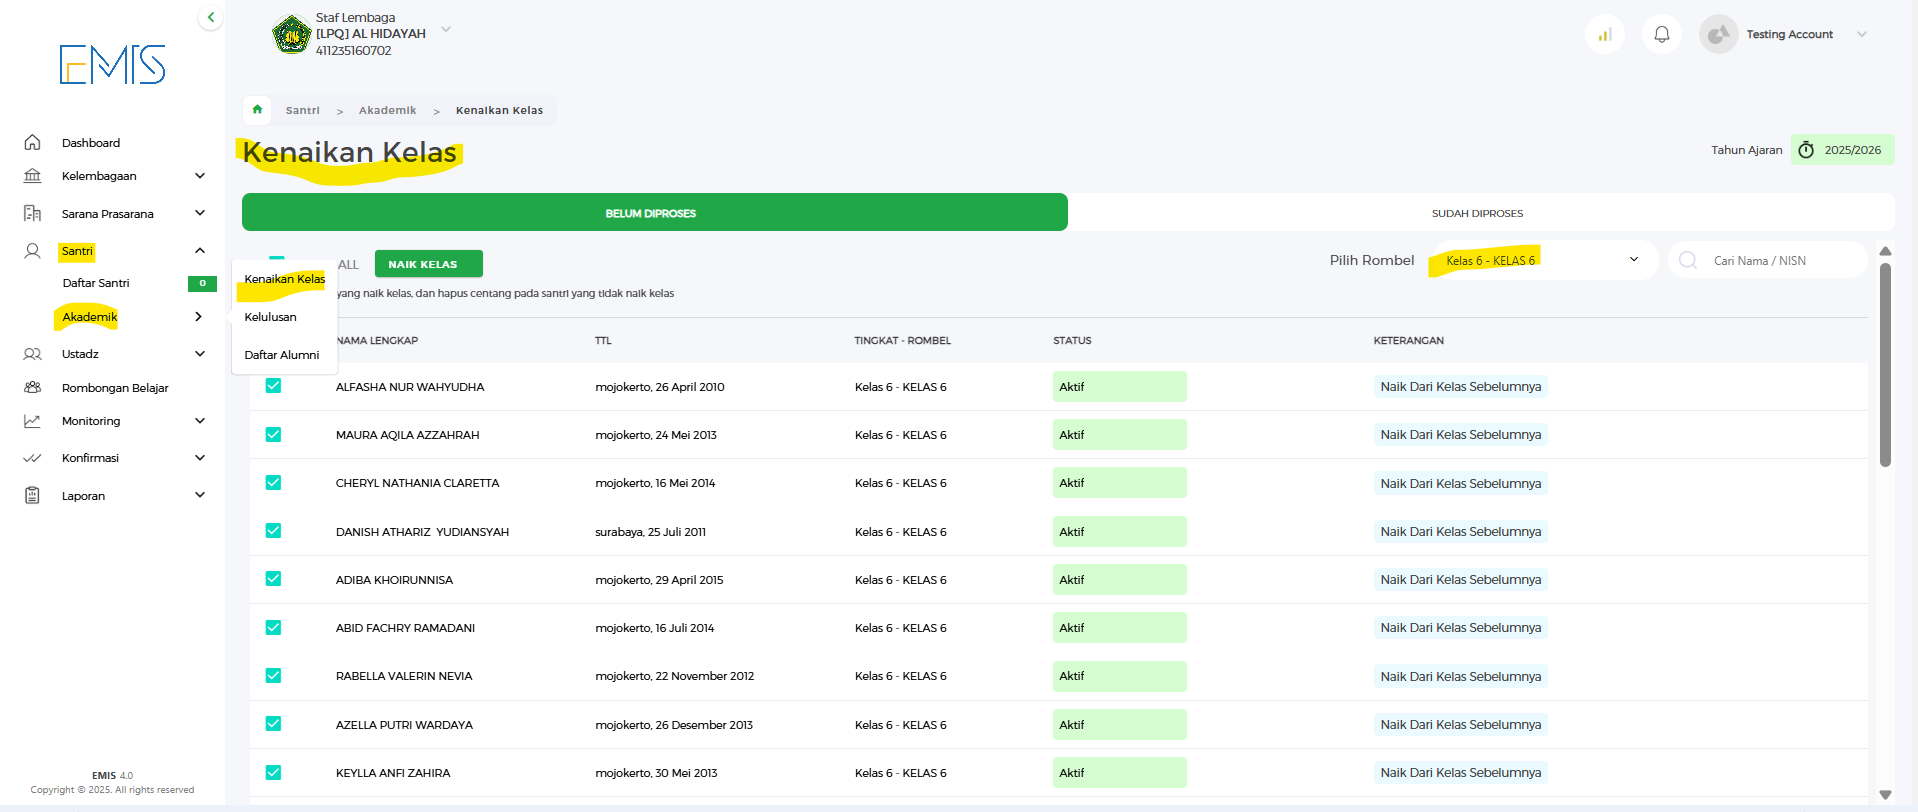
Task: Click the Konfirmasi double-check icon
Action: tap(32, 458)
